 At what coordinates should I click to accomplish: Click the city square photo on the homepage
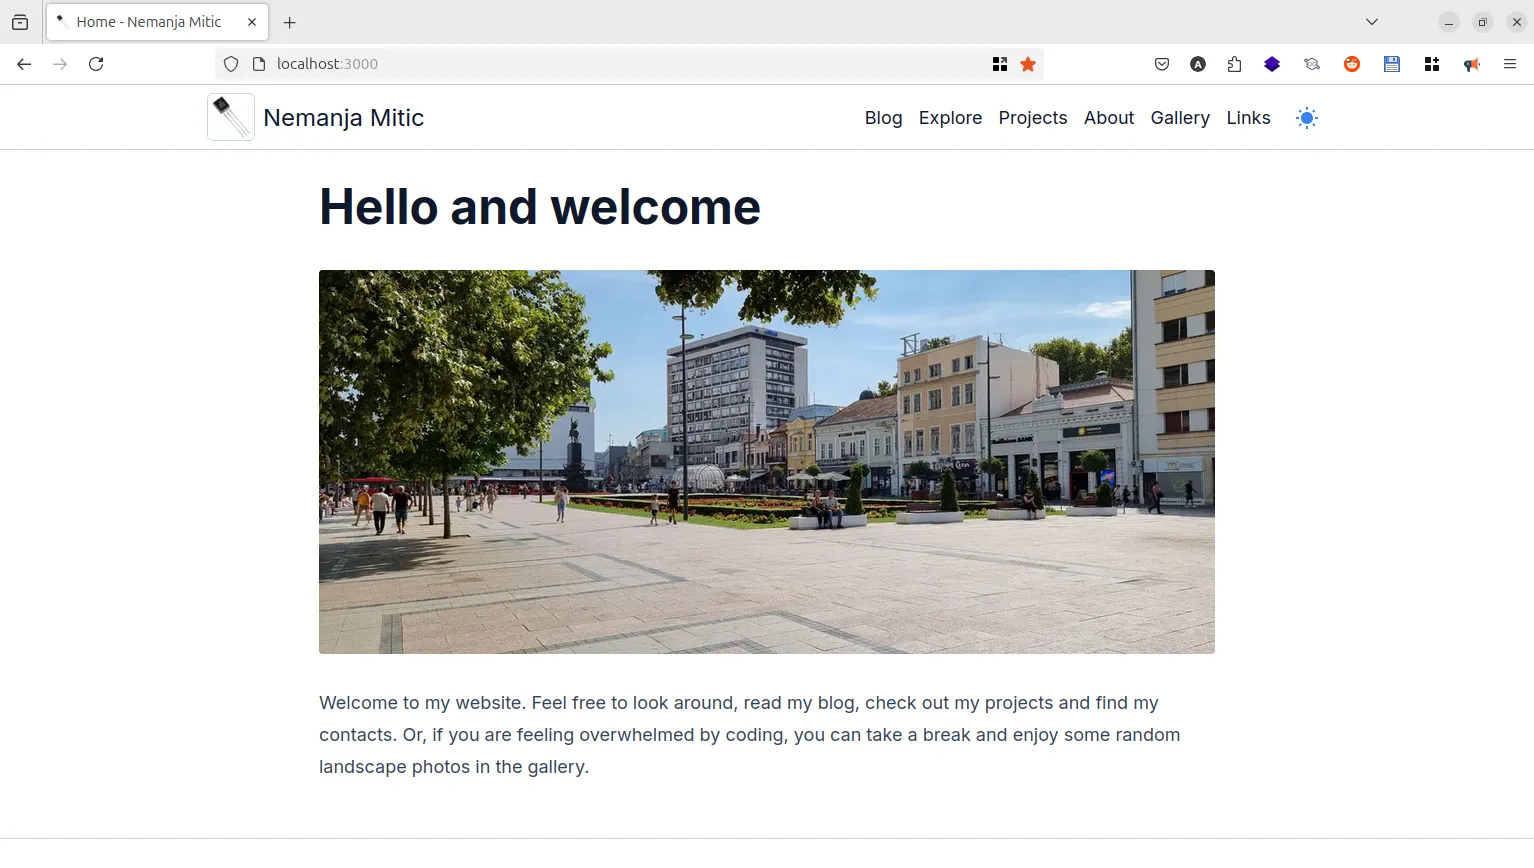766,461
